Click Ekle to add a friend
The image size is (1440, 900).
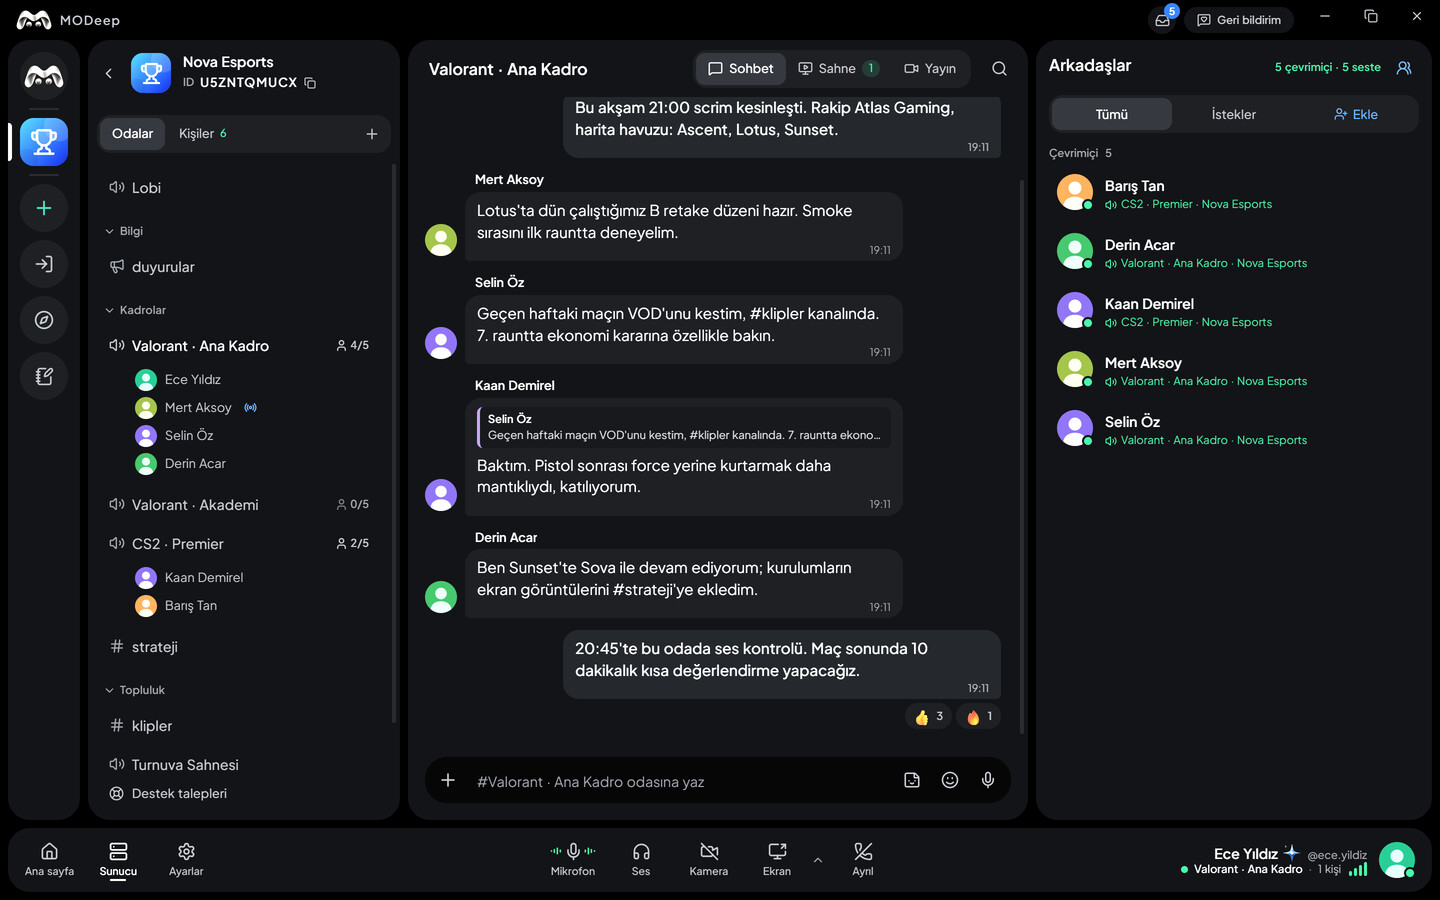(1356, 114)
